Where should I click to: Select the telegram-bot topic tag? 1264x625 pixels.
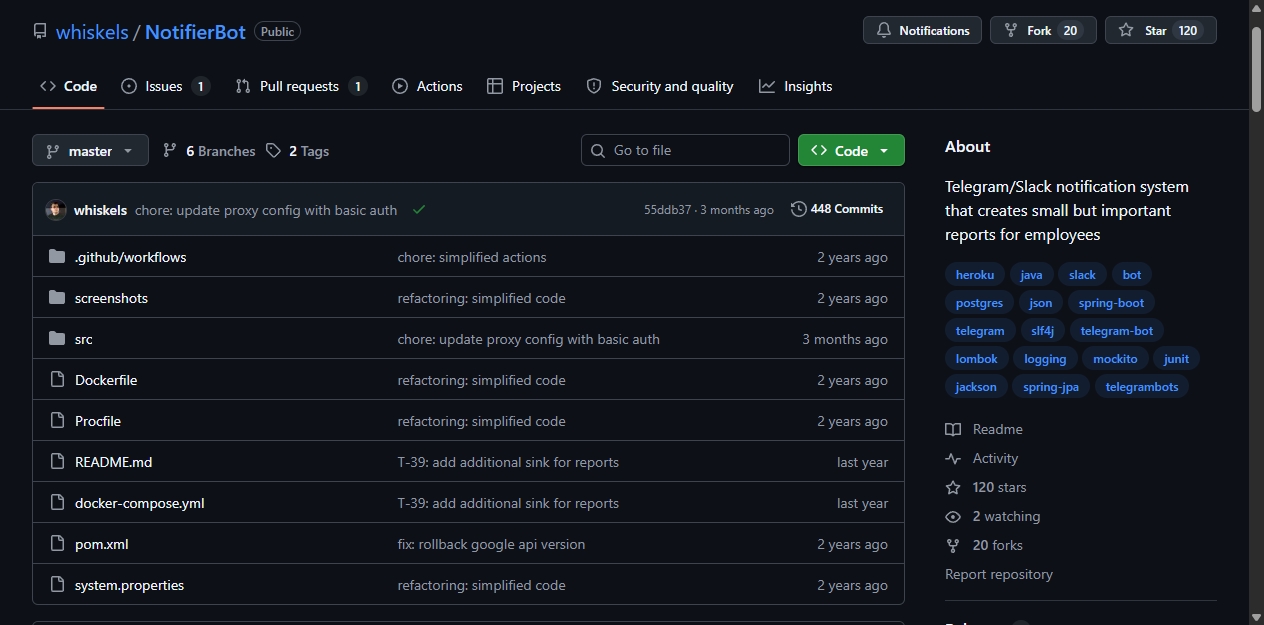click(1117, 330)
